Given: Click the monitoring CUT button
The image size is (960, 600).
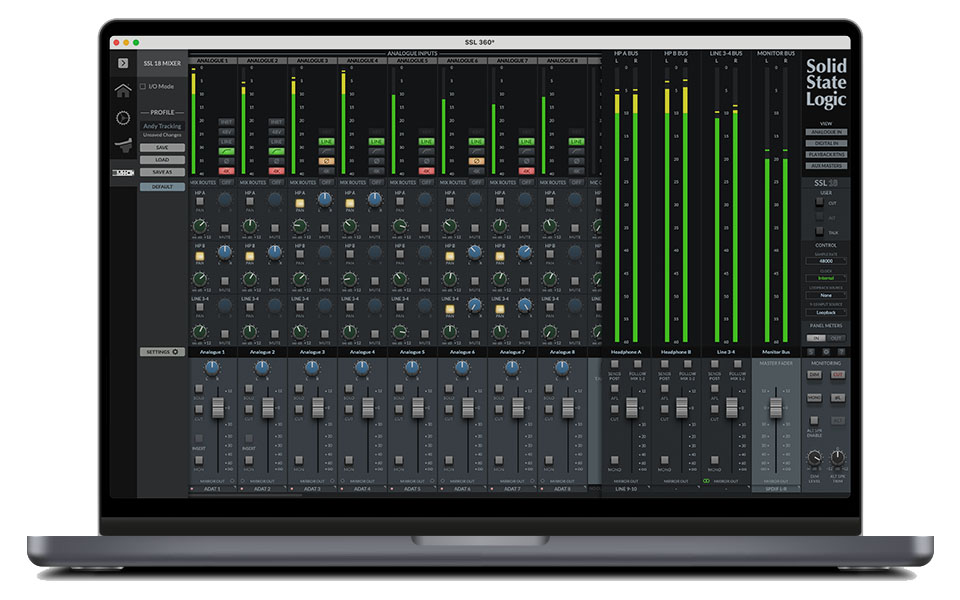Looking at the screenshot, I should (x=838, y=375).
